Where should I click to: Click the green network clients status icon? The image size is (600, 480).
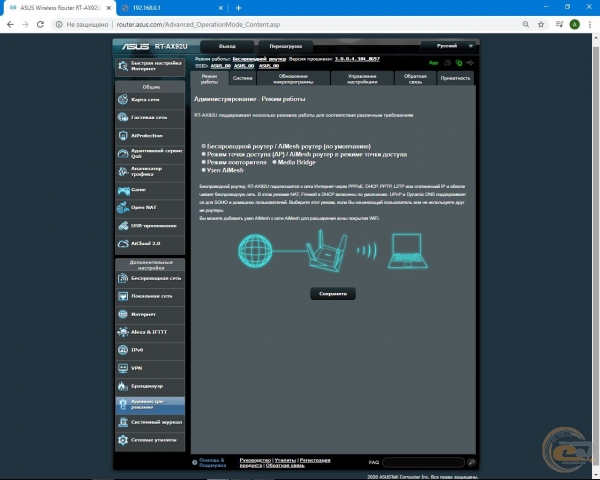[x=459, y=63]
